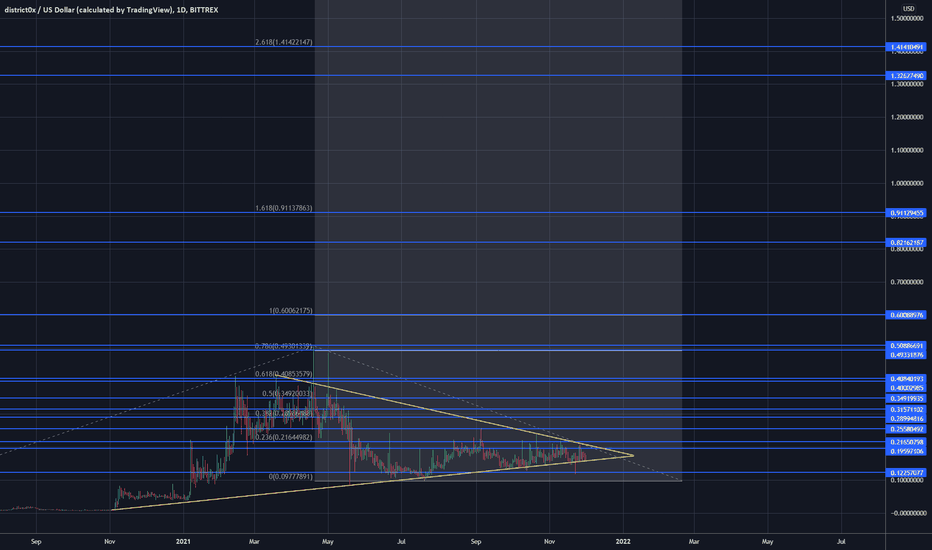Select the 0.19597106 price label
Screen dimensions: 932x550
click(906, 451)
